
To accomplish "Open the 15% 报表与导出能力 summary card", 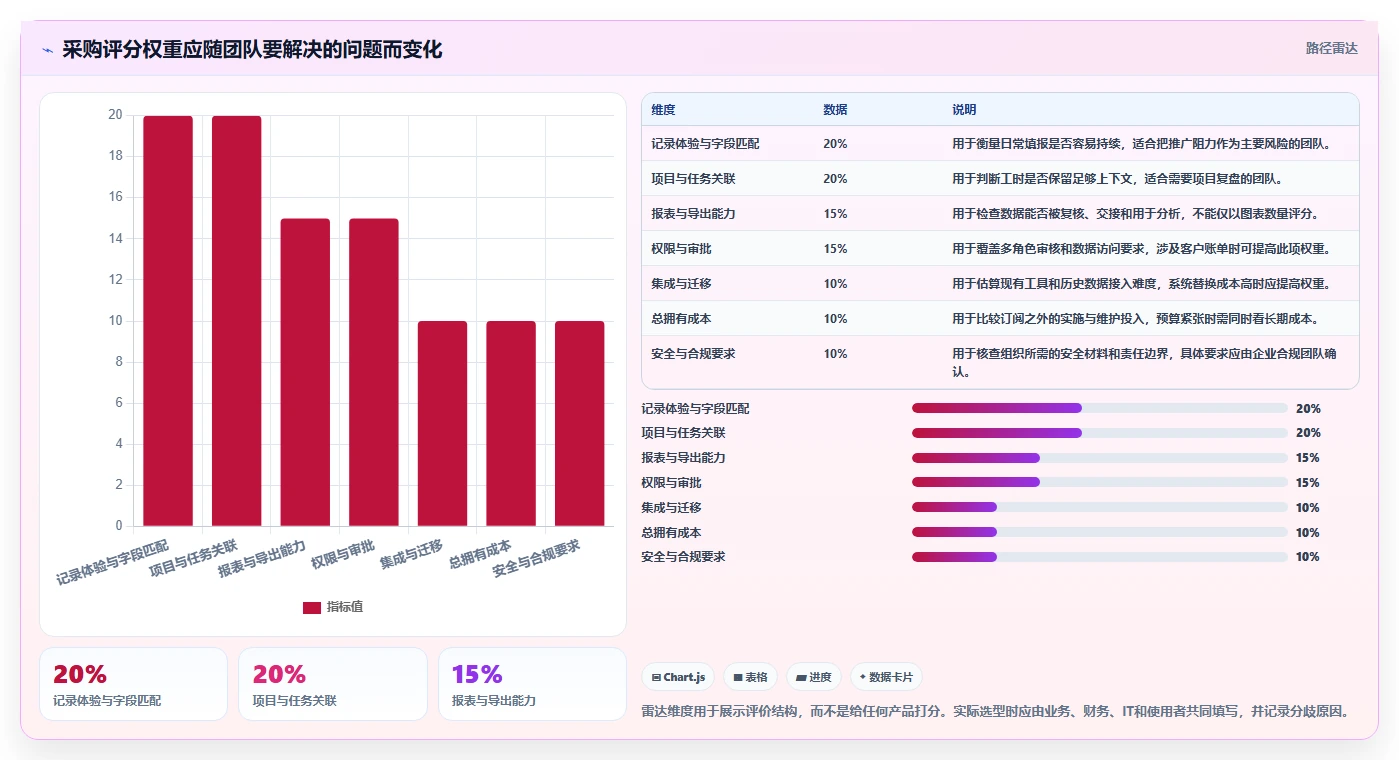I will (x=532, y=684).
